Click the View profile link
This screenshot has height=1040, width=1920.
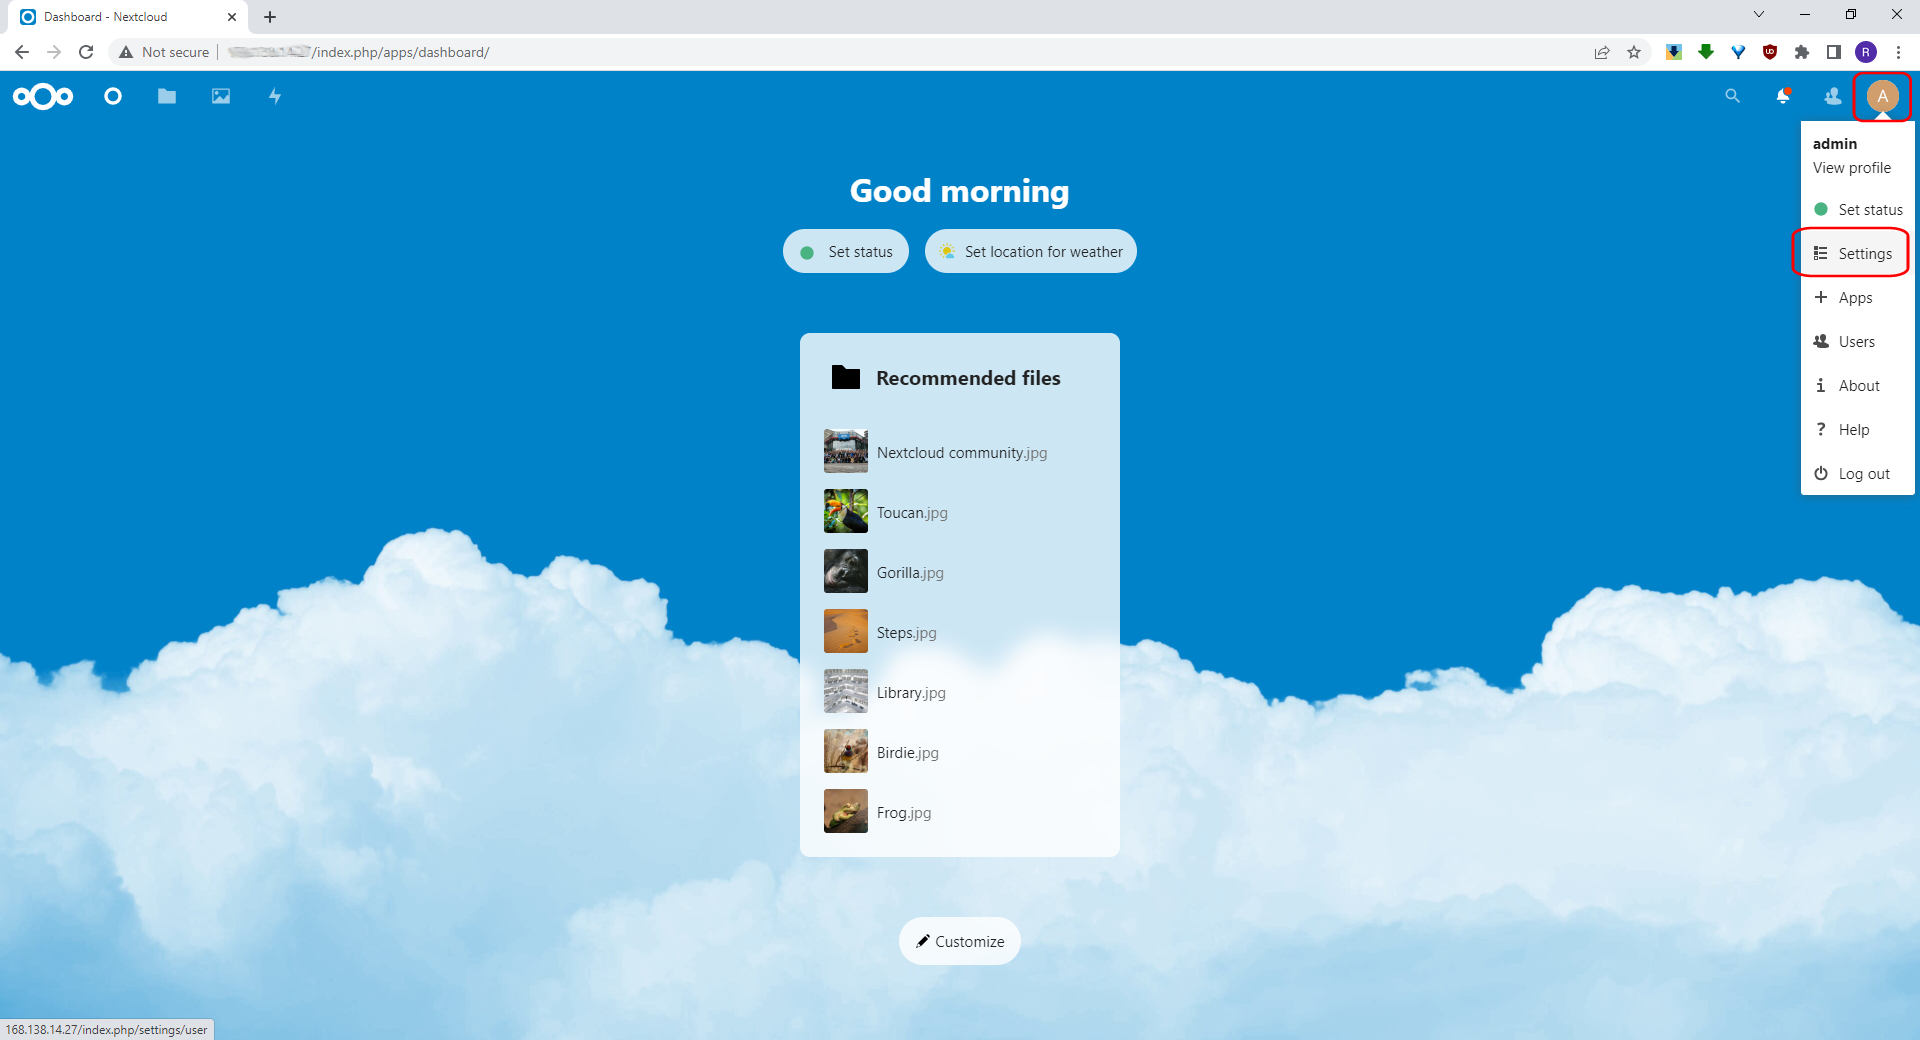tap(1852, 167)
